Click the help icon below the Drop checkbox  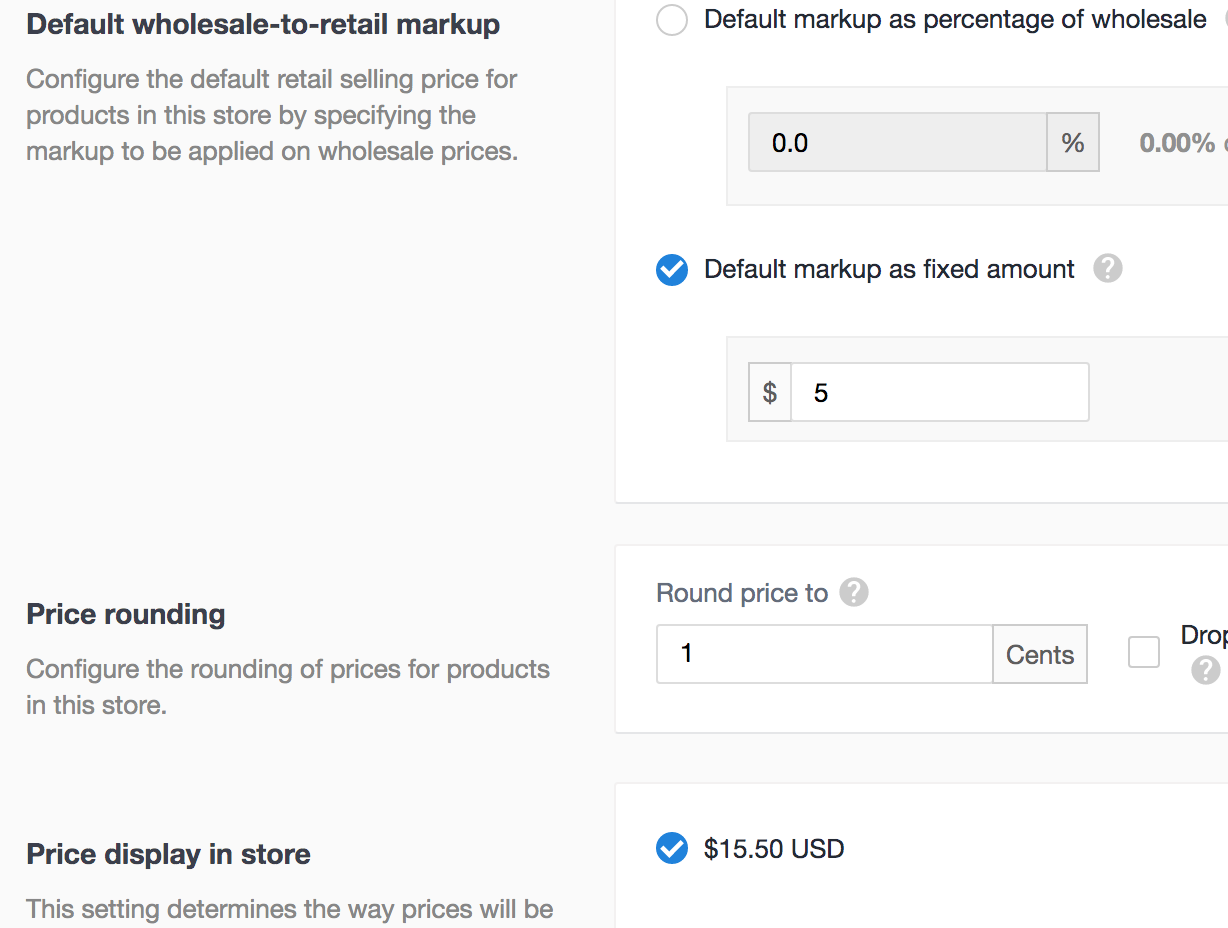pyautogui.click(x=1205, y=670)
